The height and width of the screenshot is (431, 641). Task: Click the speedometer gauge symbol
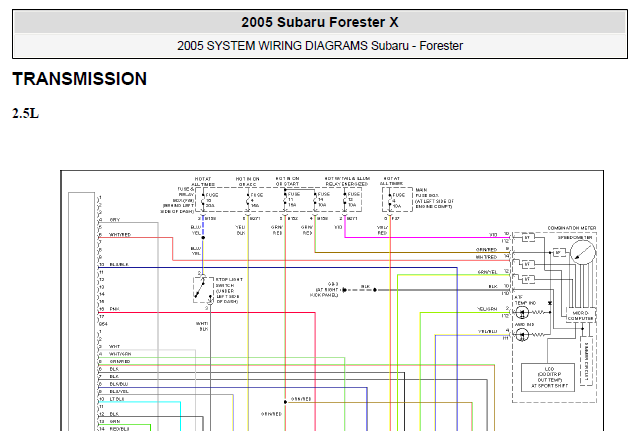[583, 253]
